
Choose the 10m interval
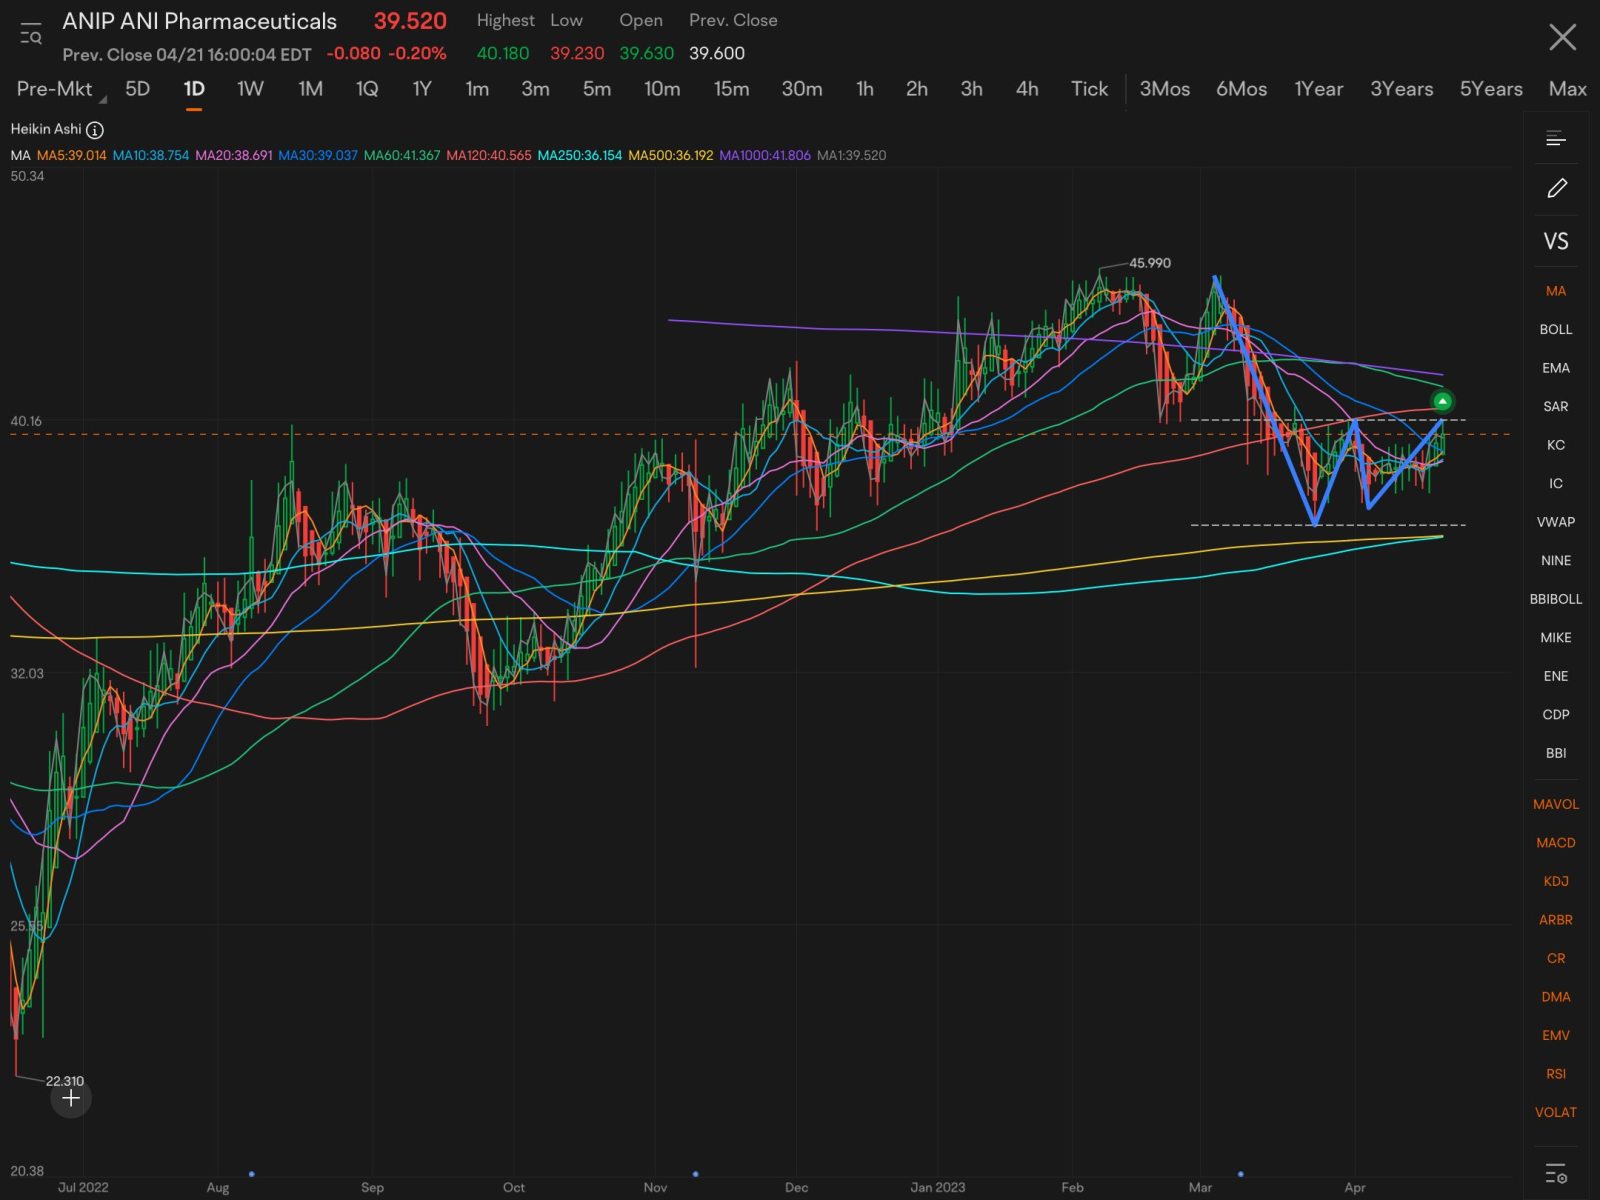[x=662, y=89]
